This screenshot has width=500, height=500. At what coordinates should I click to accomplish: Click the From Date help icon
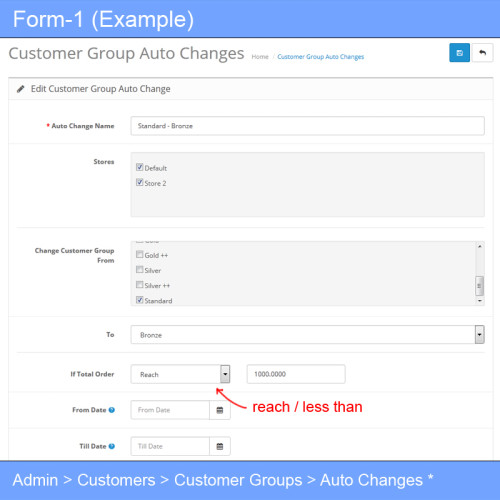(x=112, y=410)
